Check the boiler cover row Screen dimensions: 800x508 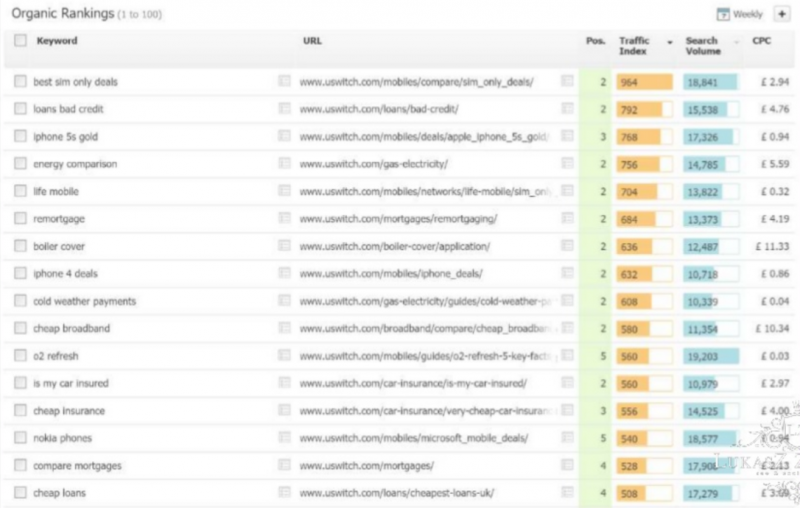click(20, 246)
